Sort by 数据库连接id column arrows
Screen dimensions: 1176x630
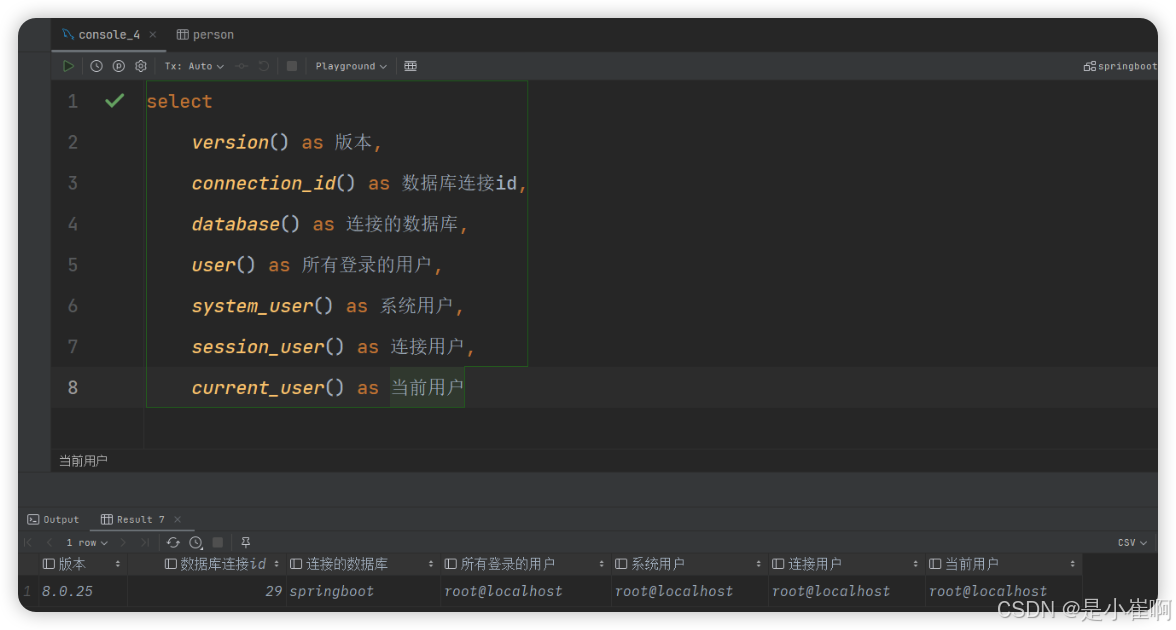pyautogui.click(x=277, y=564)
